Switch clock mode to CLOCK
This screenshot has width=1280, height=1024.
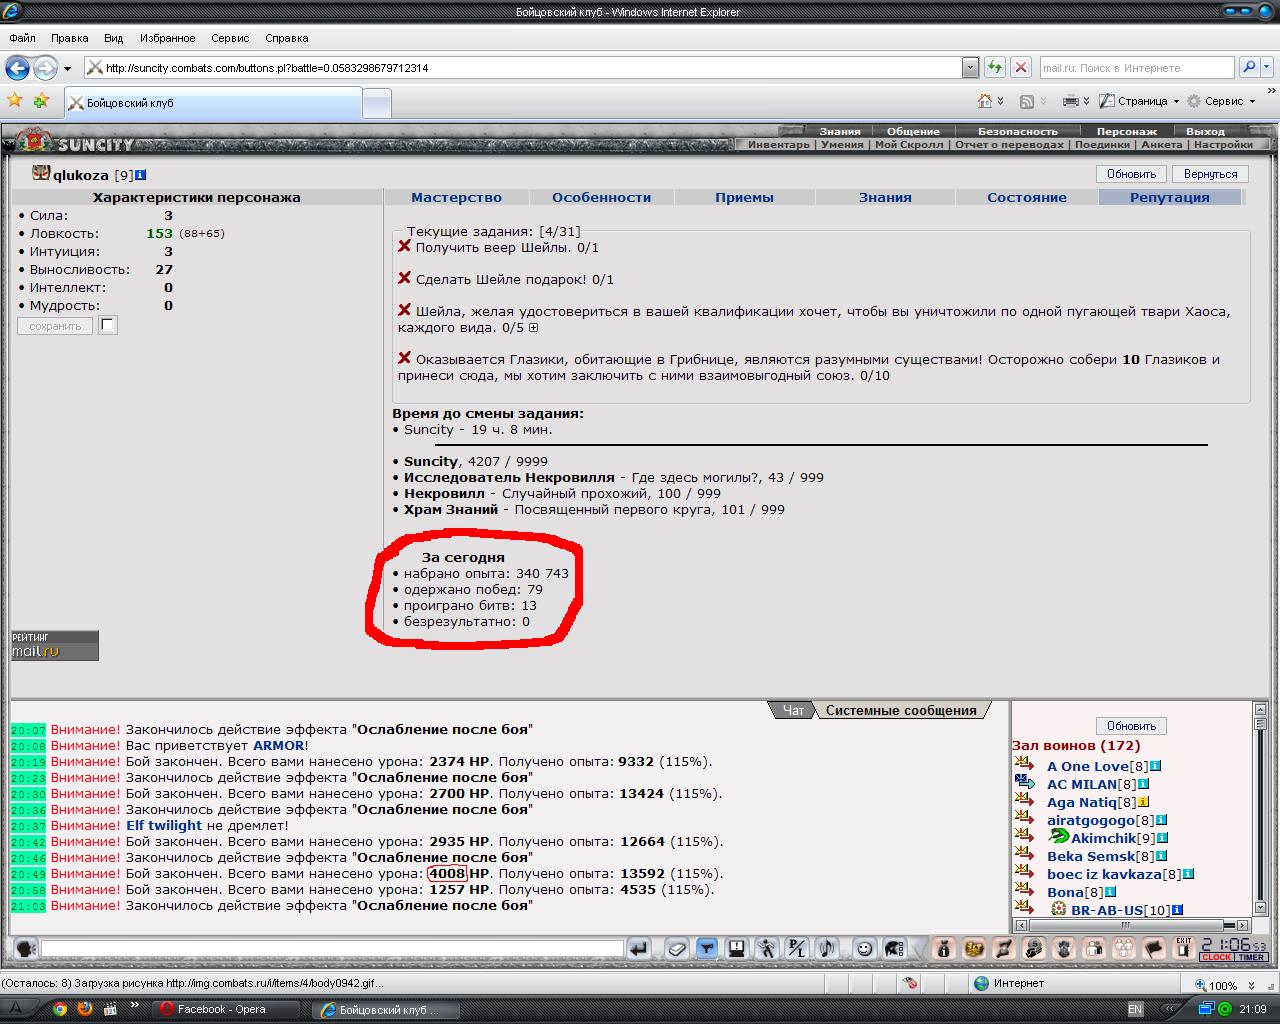tap(1216, 957)
